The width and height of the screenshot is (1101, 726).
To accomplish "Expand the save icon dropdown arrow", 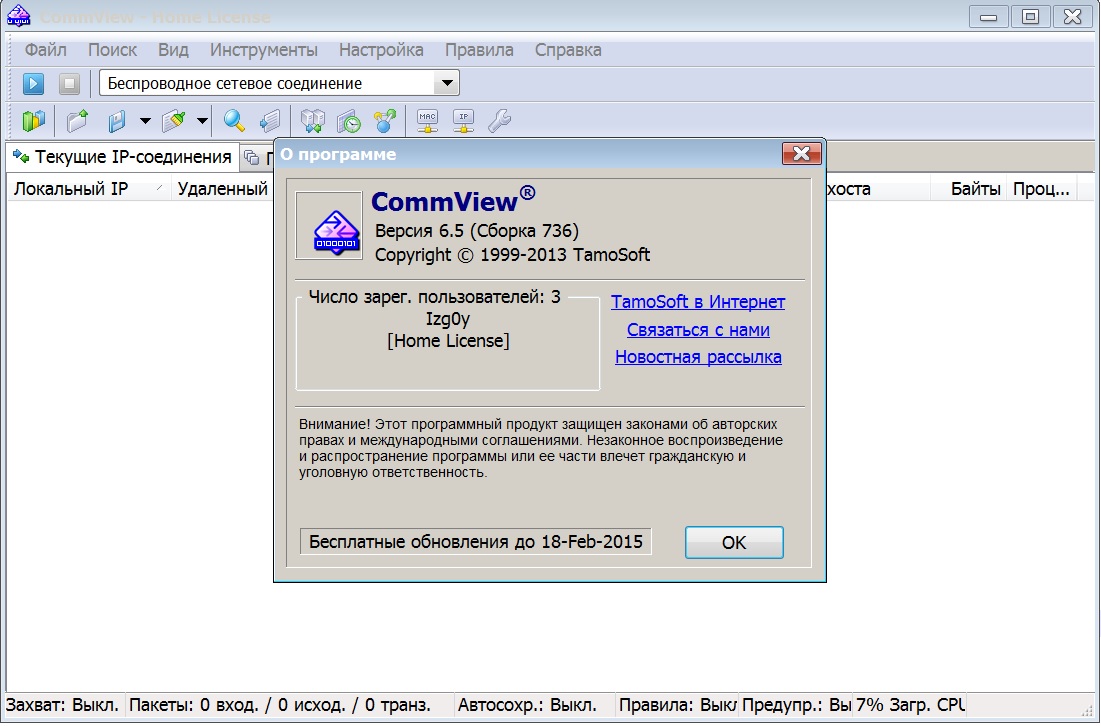I will [145, 121].
